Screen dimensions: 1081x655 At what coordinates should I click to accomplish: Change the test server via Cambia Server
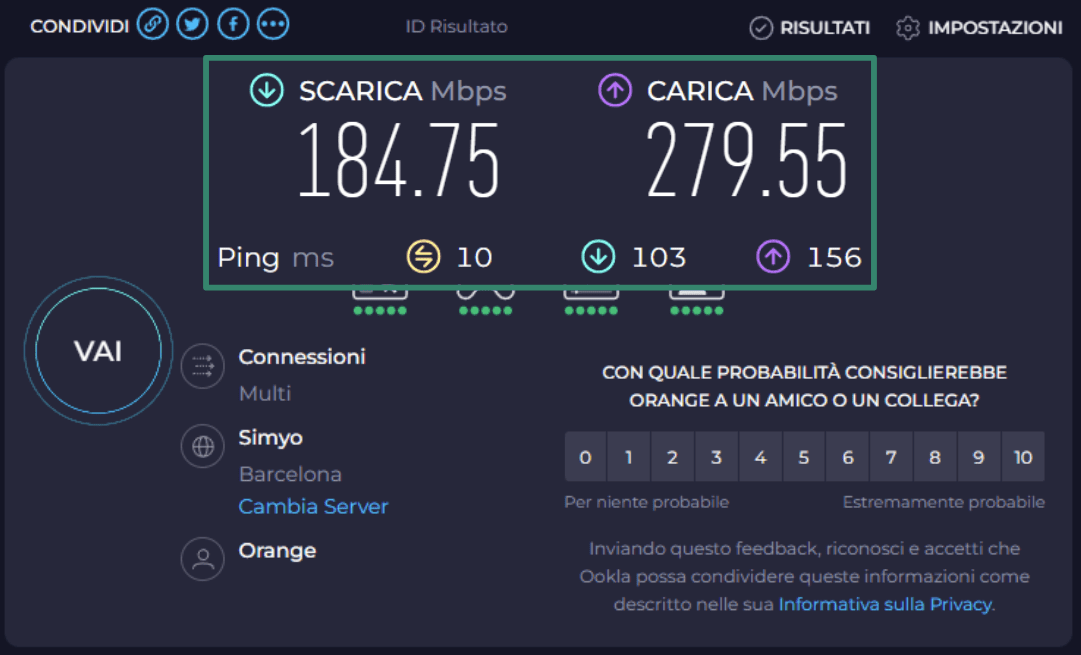[313, 507]
